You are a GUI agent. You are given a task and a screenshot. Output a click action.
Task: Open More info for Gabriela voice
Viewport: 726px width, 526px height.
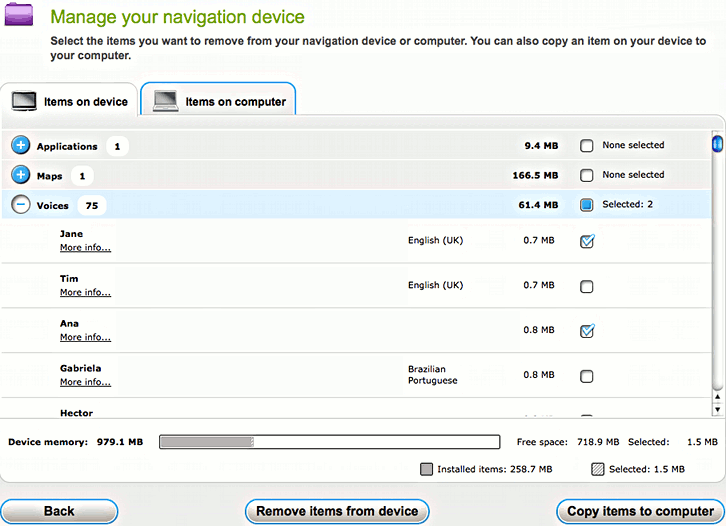point(85,382)
